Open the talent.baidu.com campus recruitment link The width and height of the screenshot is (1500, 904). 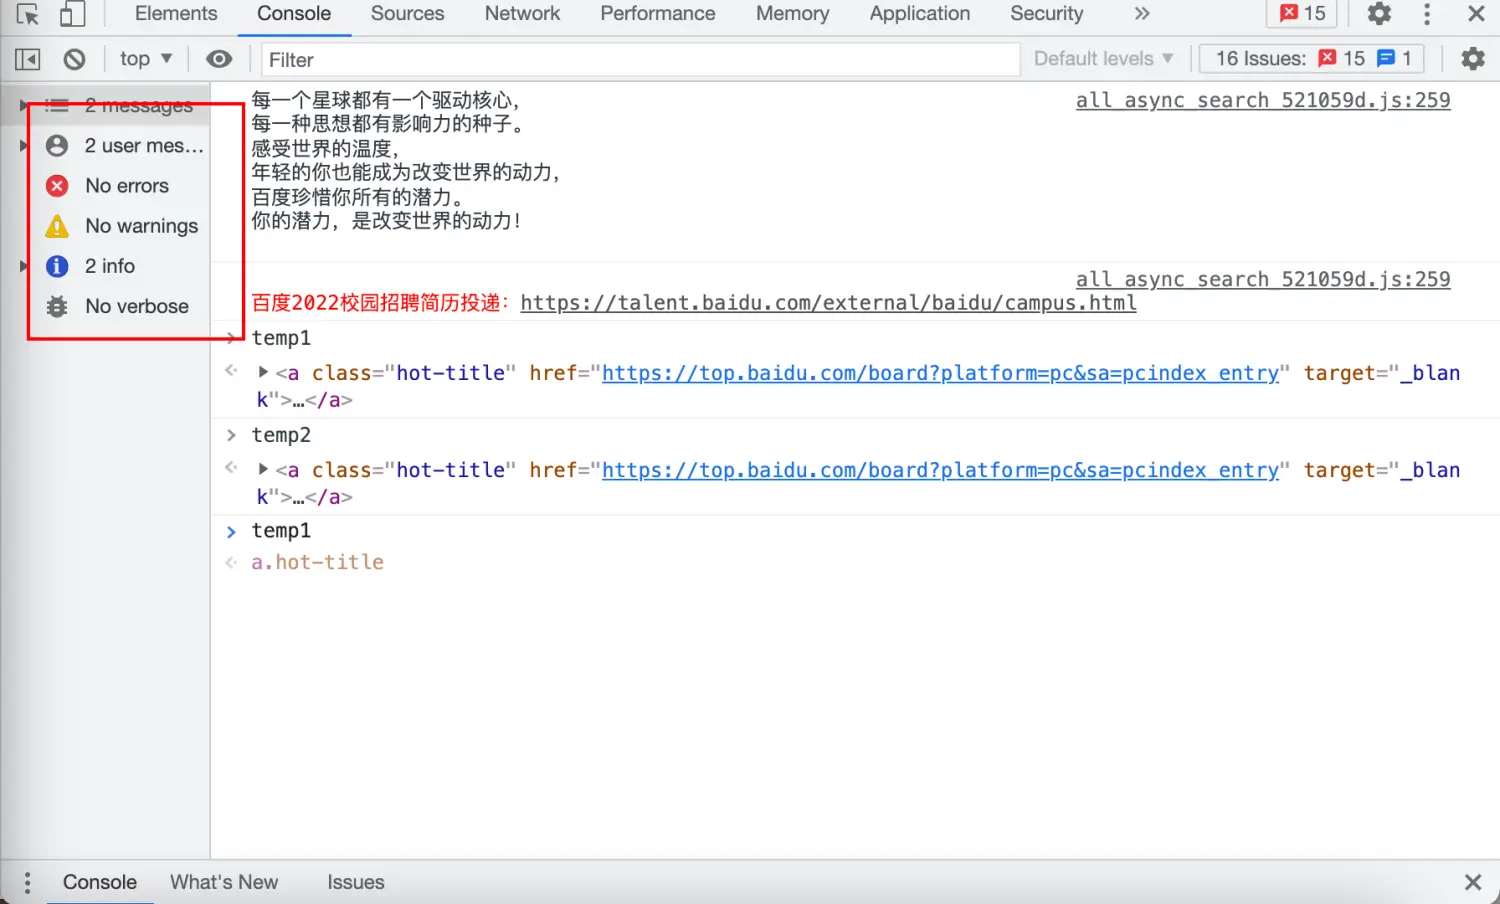point(828,303)
